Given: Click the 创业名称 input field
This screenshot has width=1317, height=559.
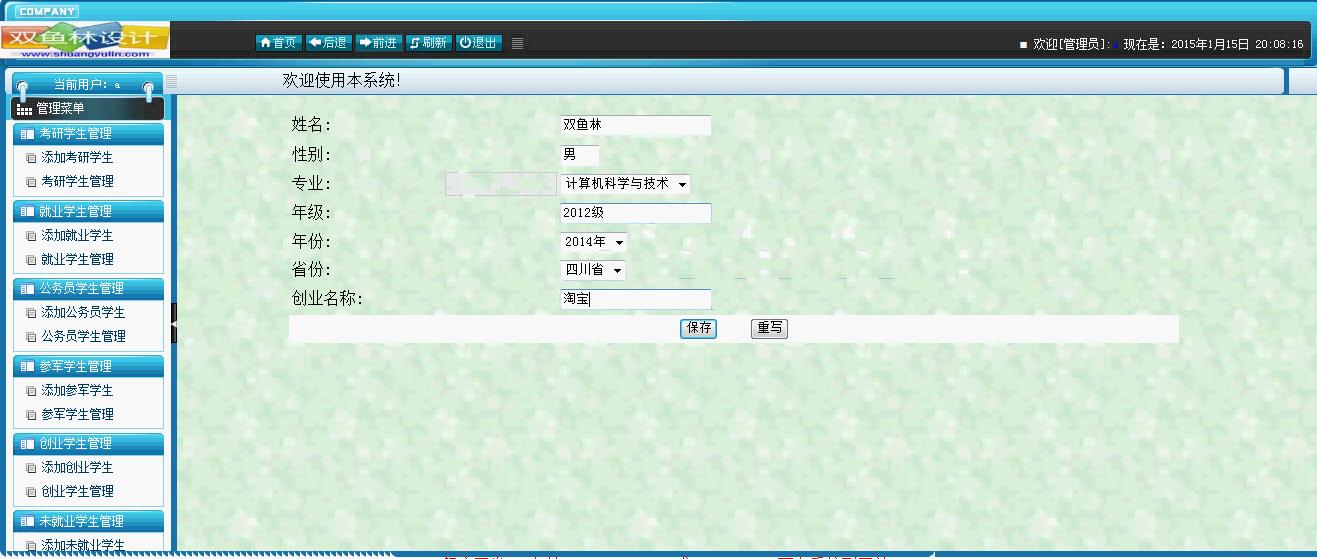Looking at the screenshot, I should 635,299.
